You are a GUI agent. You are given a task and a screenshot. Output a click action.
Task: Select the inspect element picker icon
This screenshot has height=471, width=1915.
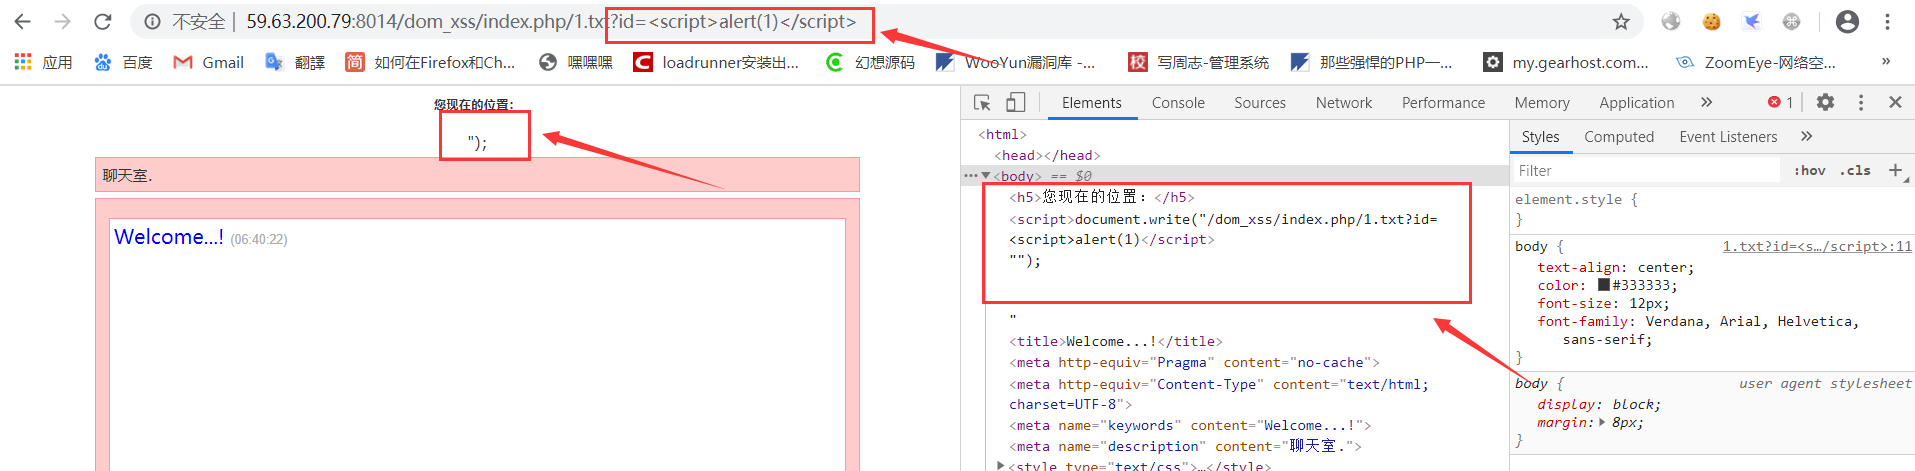coord(982,102)
